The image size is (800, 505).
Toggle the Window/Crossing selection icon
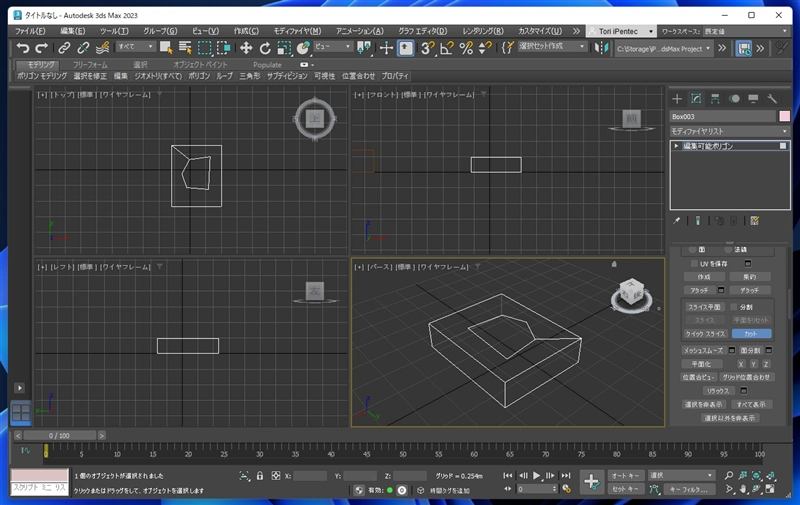coord(224,48)
